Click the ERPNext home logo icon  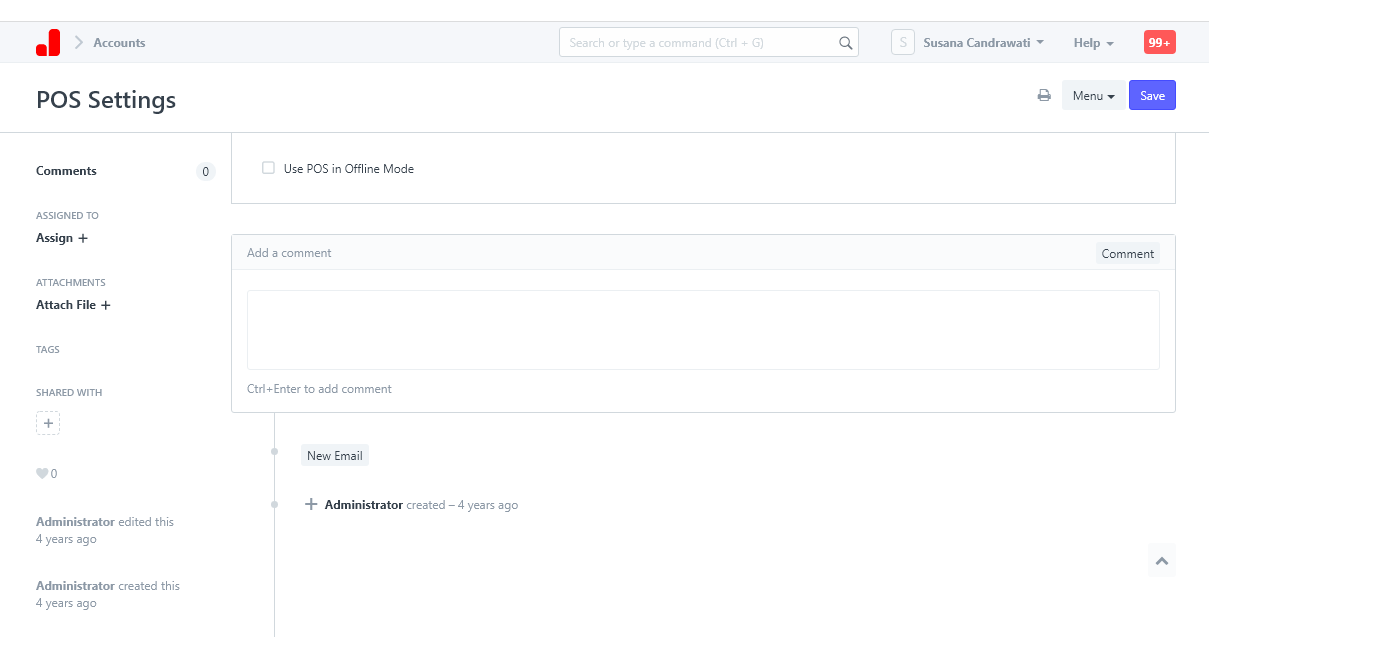[x=48, y=43]
